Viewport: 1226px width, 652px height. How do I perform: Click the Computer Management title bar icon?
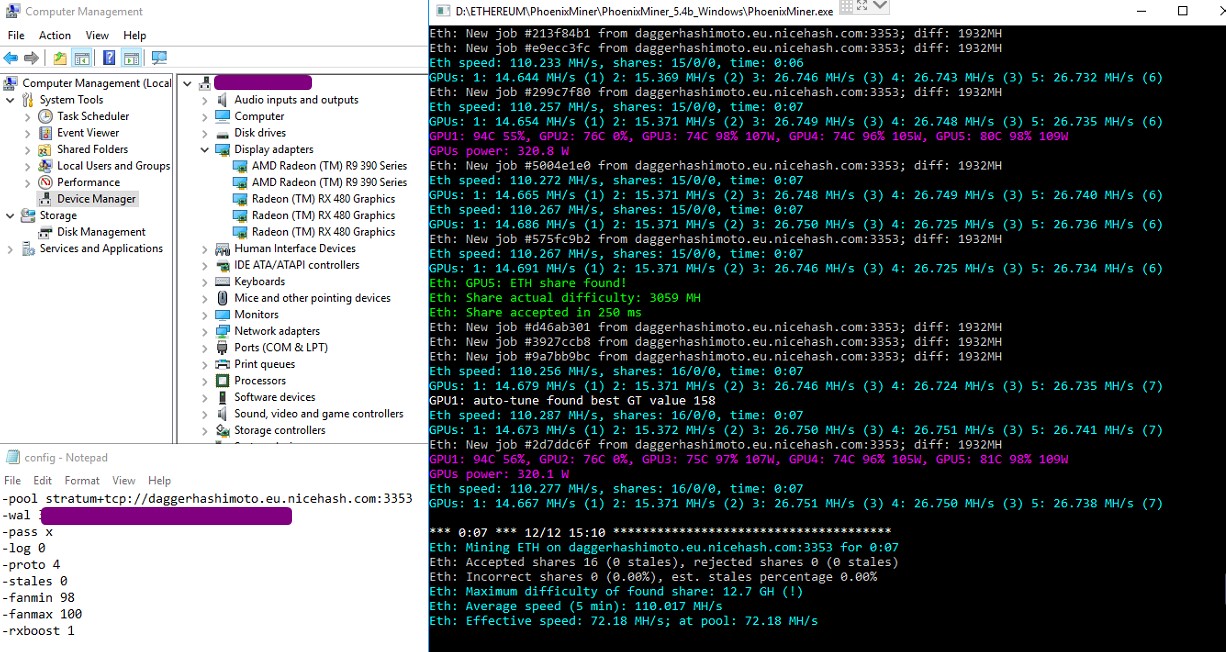pyautogui.click(x=13, y=11)
